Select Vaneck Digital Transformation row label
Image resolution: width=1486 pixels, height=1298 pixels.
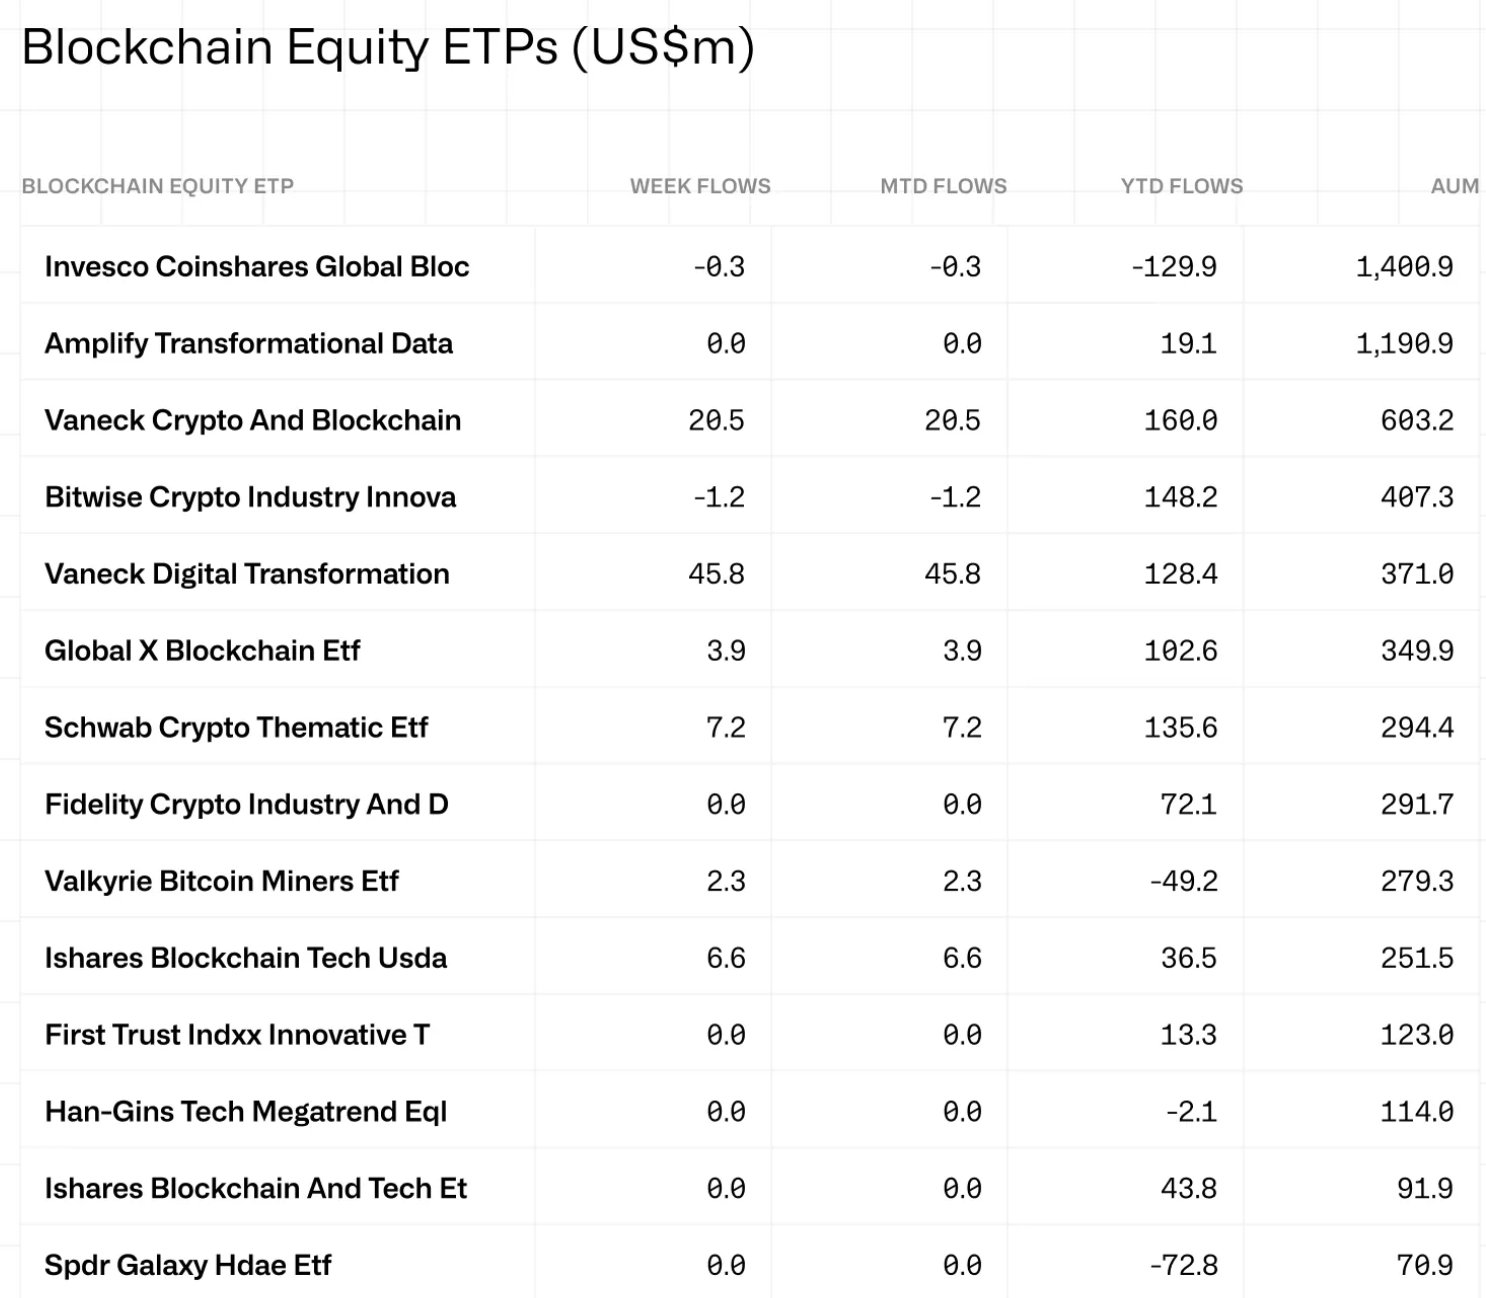[x=247, y=574]
